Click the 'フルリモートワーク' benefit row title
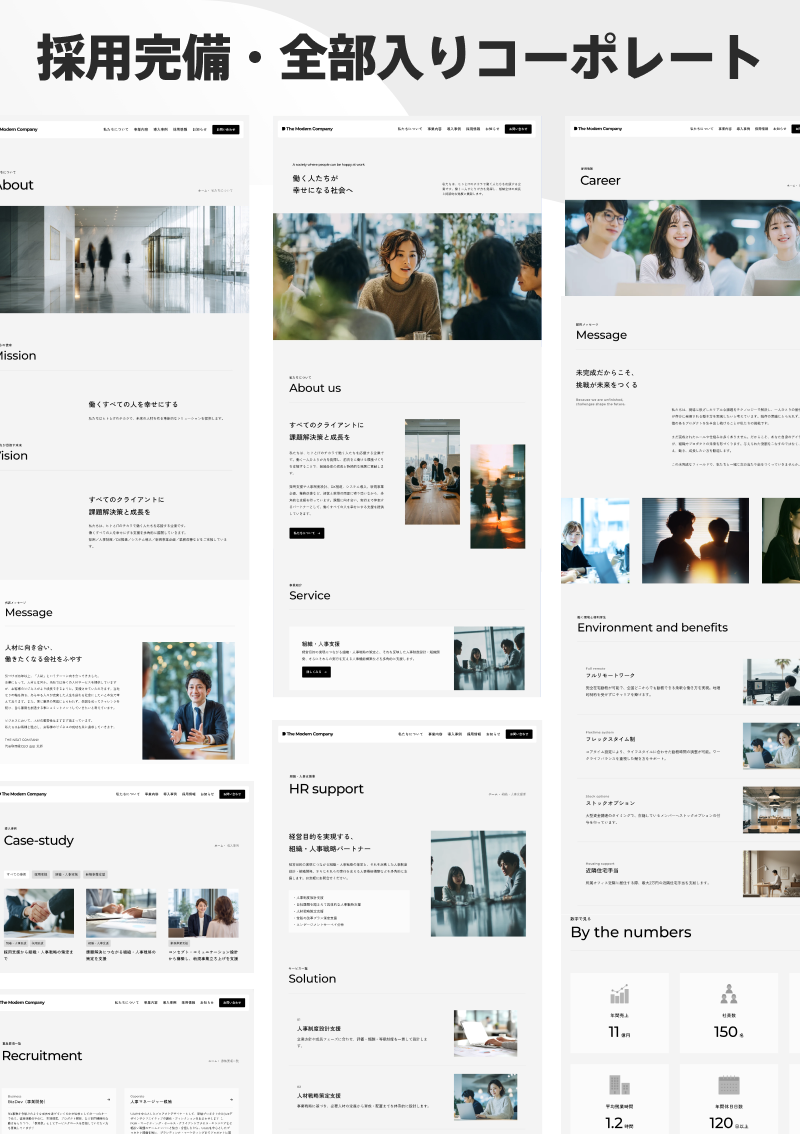 pos(610,675)
